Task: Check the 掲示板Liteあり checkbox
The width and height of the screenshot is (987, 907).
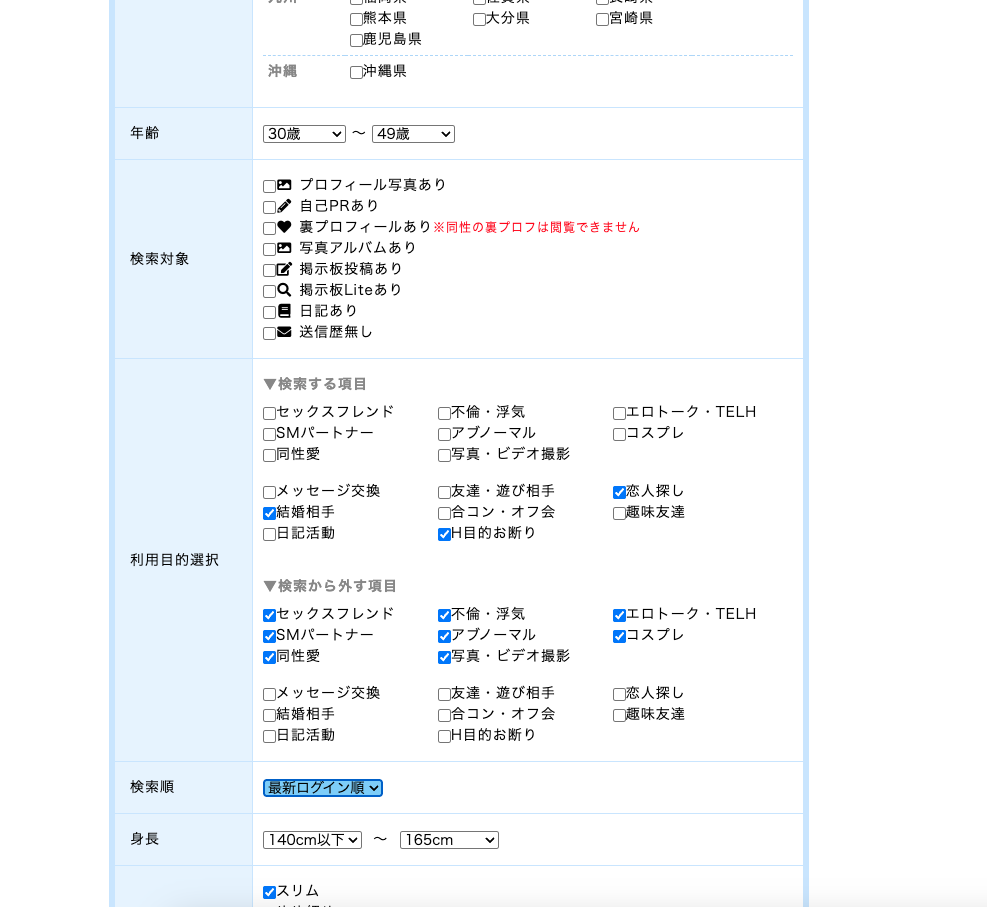Action: (x=269, y=291)
